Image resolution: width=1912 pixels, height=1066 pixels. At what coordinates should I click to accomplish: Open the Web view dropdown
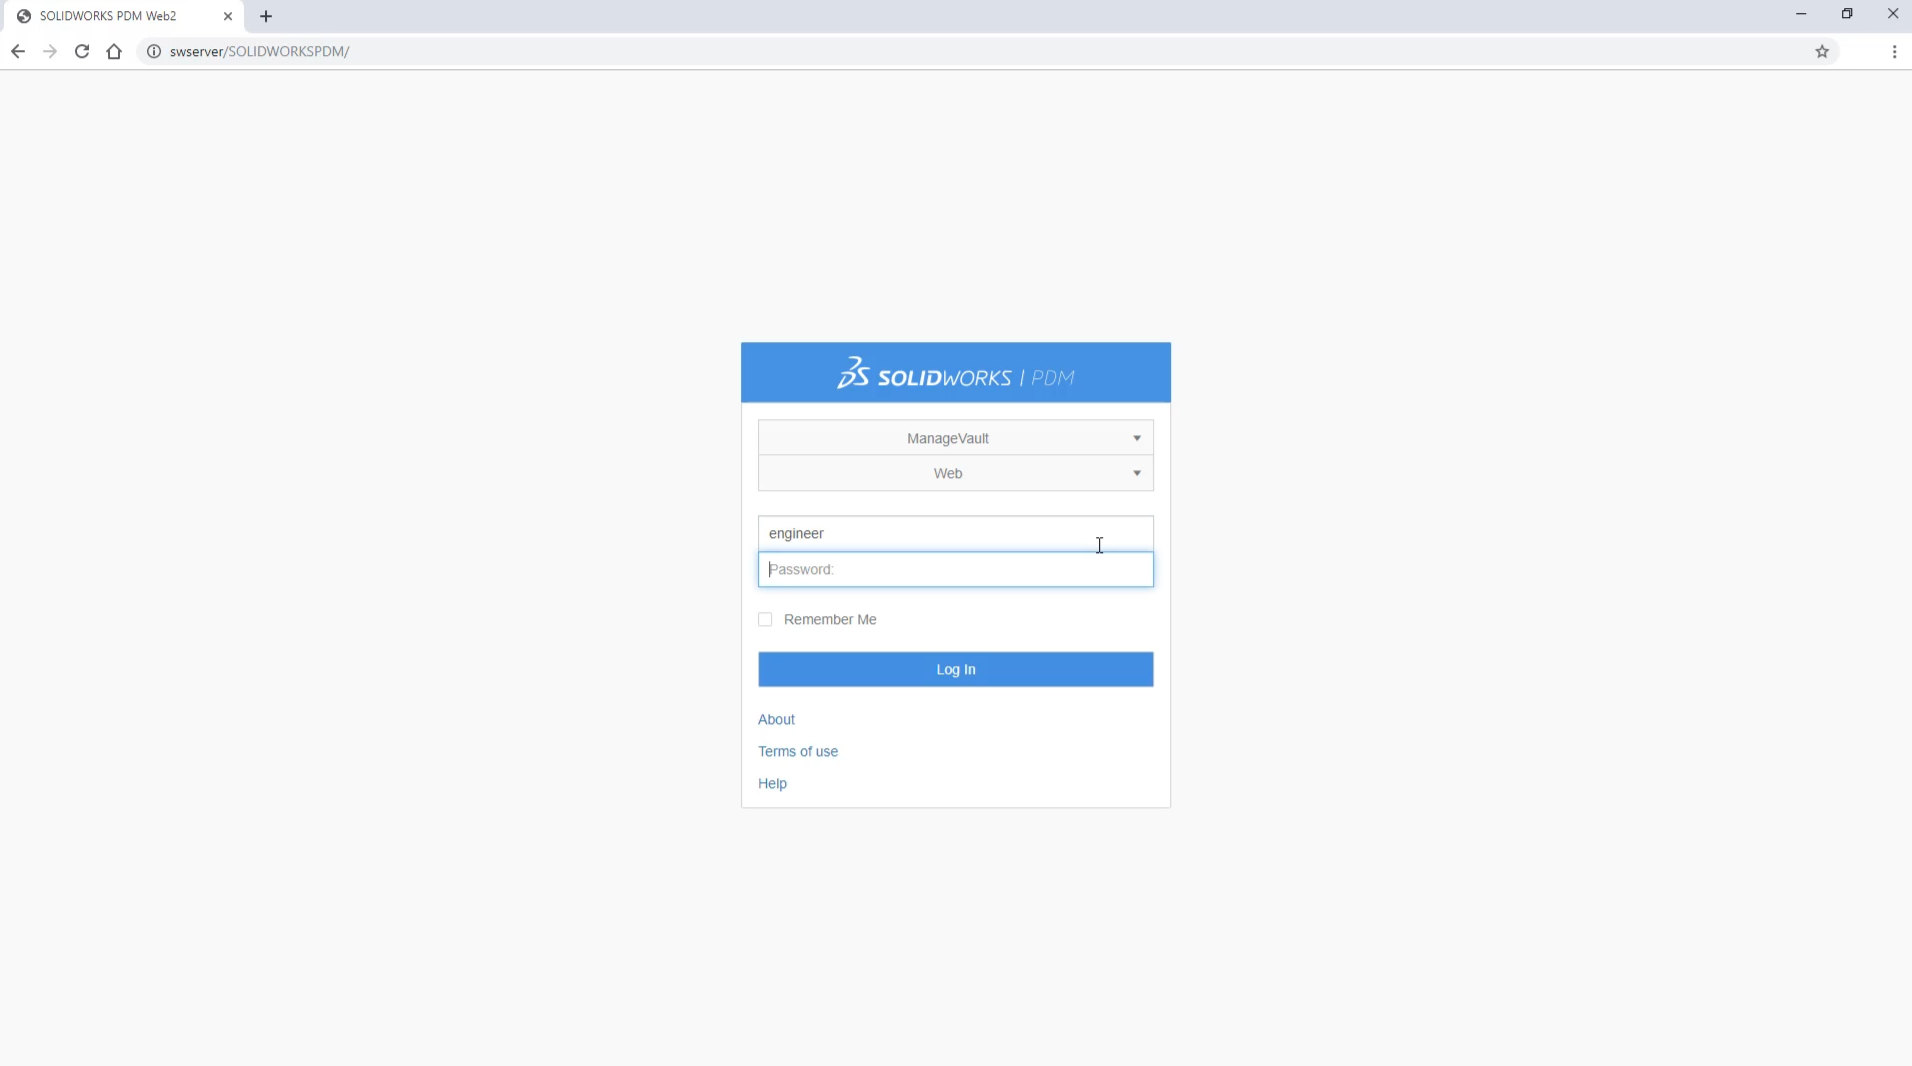(956, 473)
